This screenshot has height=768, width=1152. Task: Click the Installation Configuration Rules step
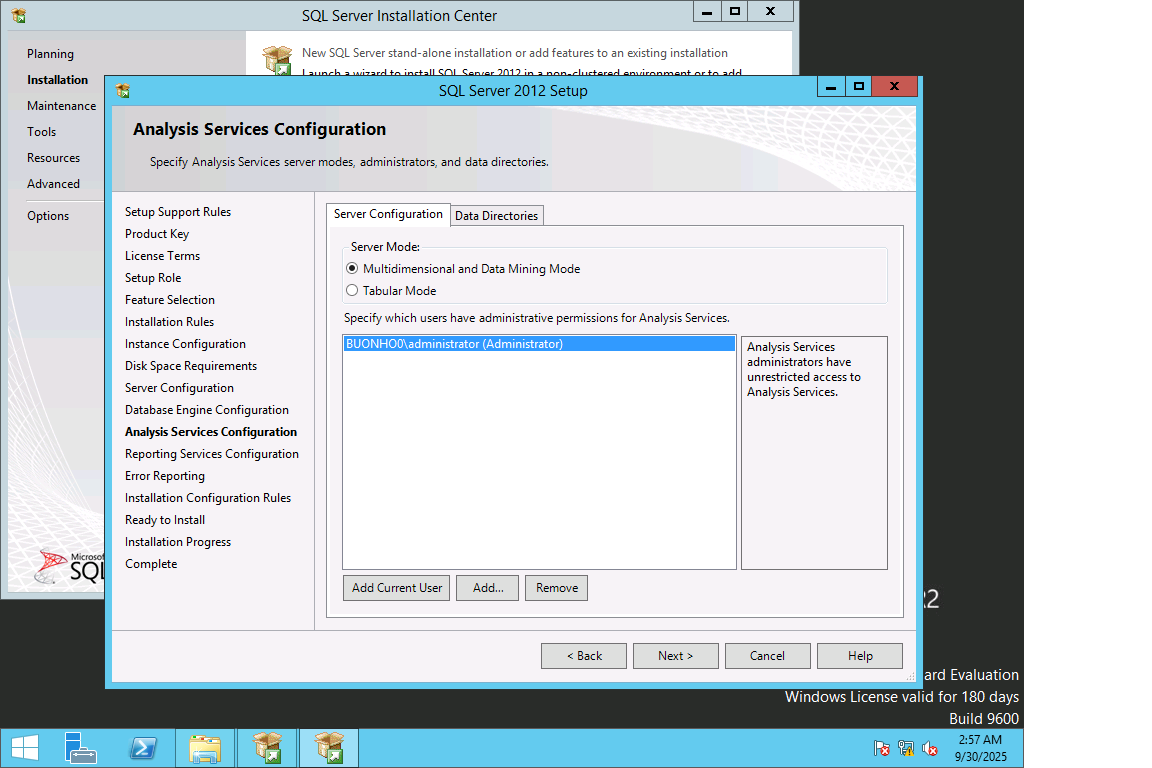pyautogui.click(x=208, y=498)
